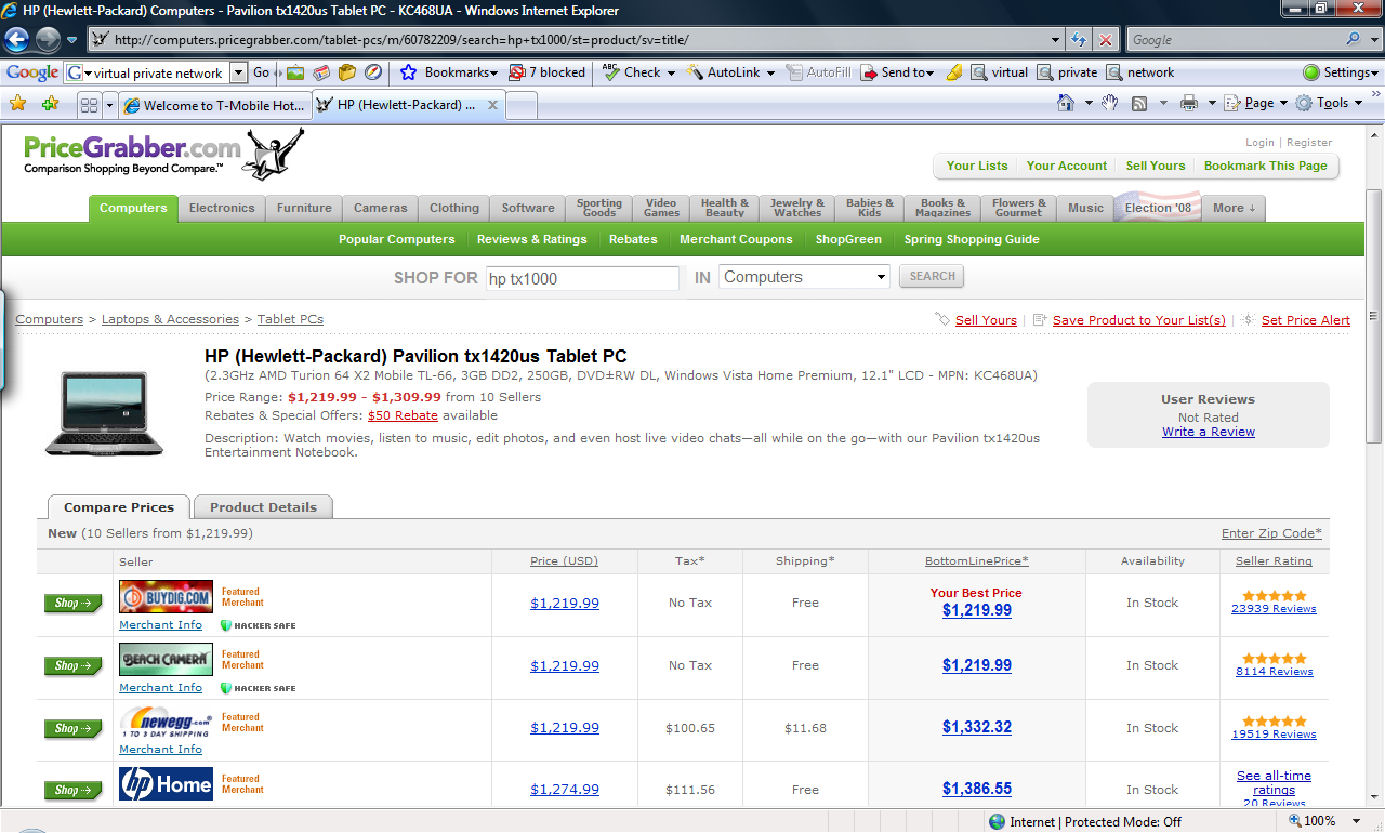Screen dimensions: 1385x833
Task: Click the Favorites Center star icon
Action: tap(18, 103)
